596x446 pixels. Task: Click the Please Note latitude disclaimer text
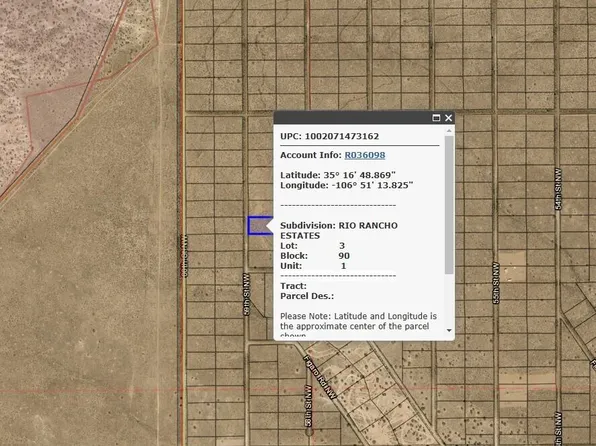[358, 326]
